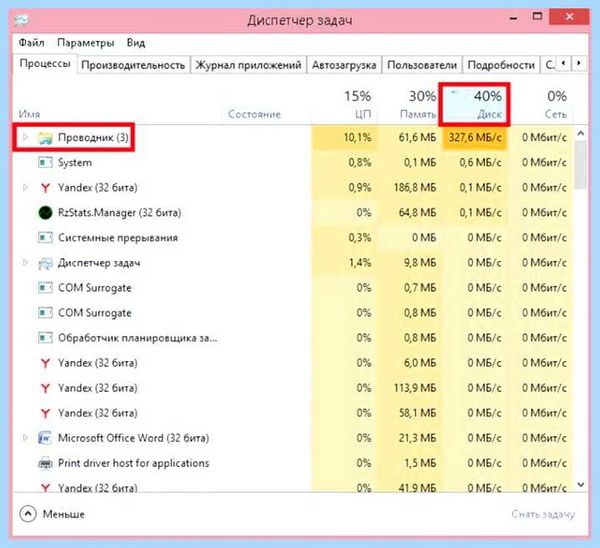The width and height of the screenshot is (600, 548).
Task: Expand the Диспетчер задач process group
Action: click(x=25, y=263)
